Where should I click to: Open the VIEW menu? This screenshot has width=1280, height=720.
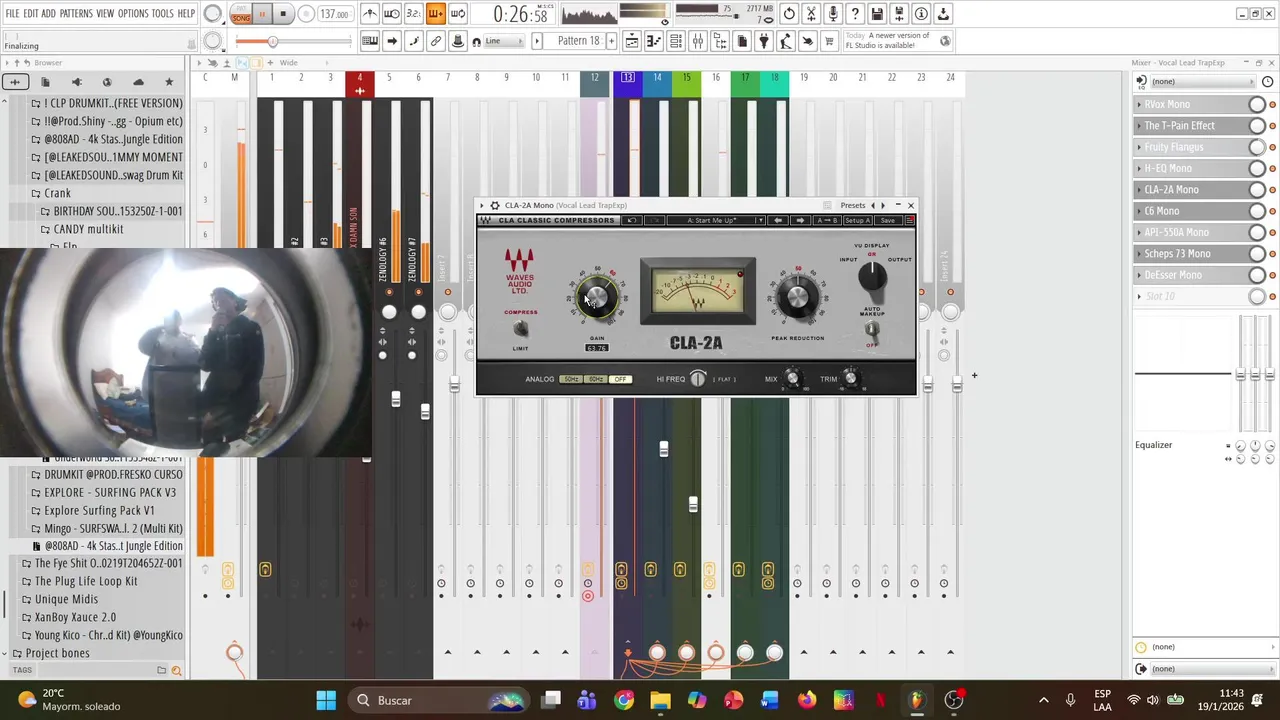(x=105, y=14)
